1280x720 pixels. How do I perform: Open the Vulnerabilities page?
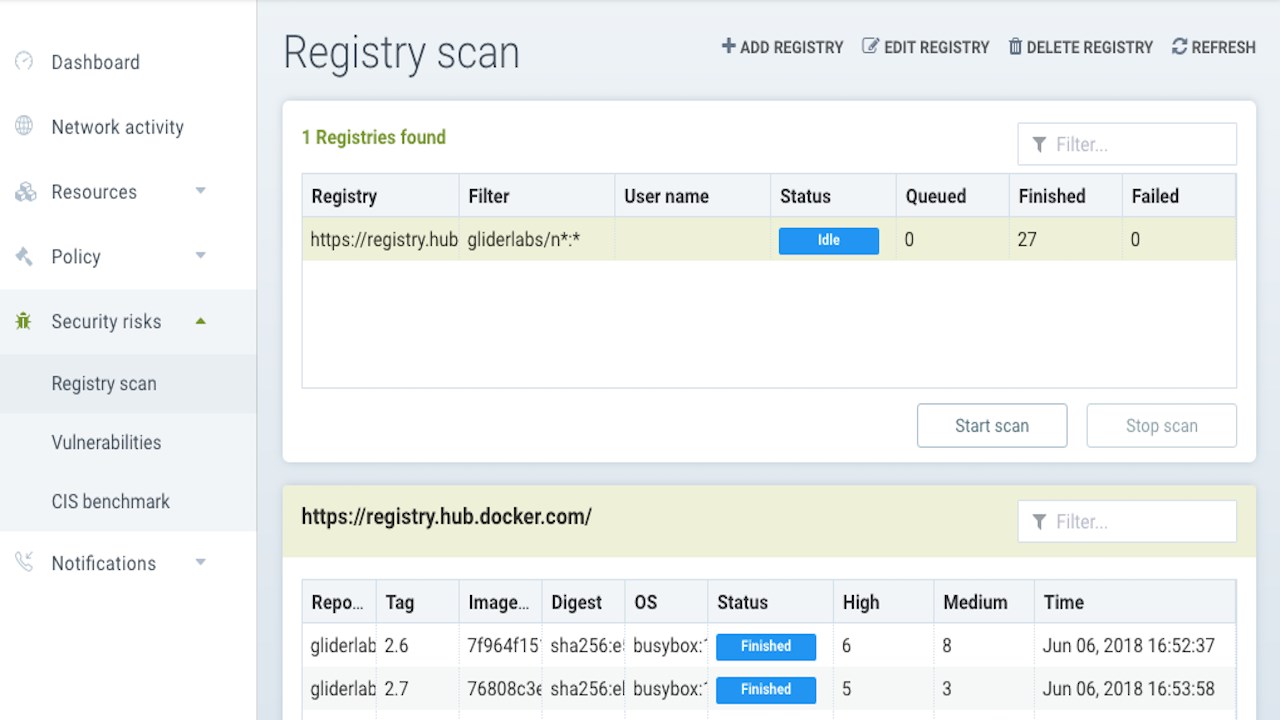click(106, 442)
